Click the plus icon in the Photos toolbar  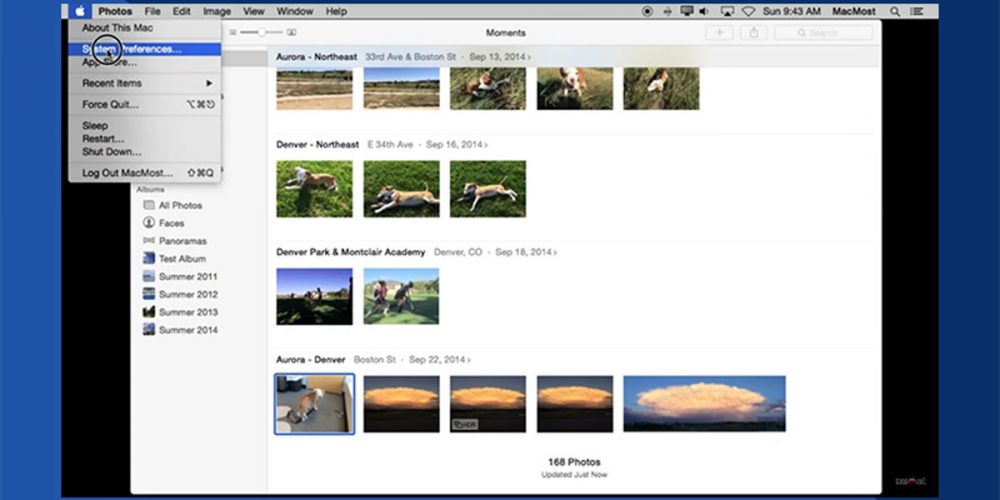719,33
